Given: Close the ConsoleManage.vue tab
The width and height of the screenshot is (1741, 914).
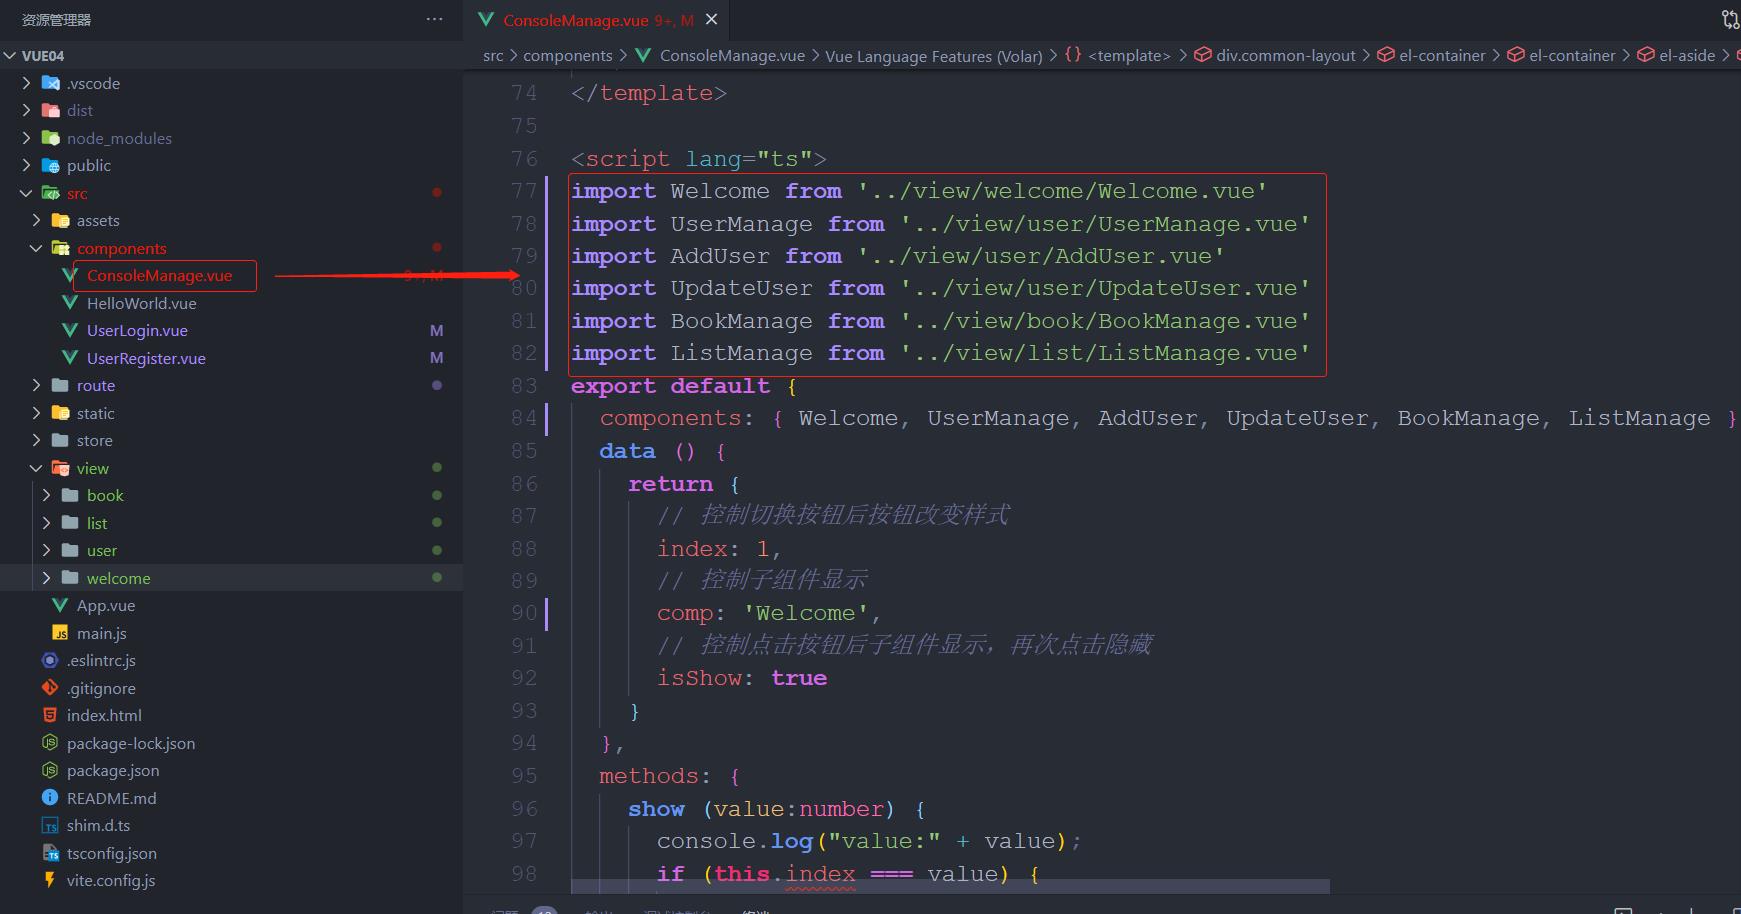Looking at the screenshot, I should click(x=712, y=19).
